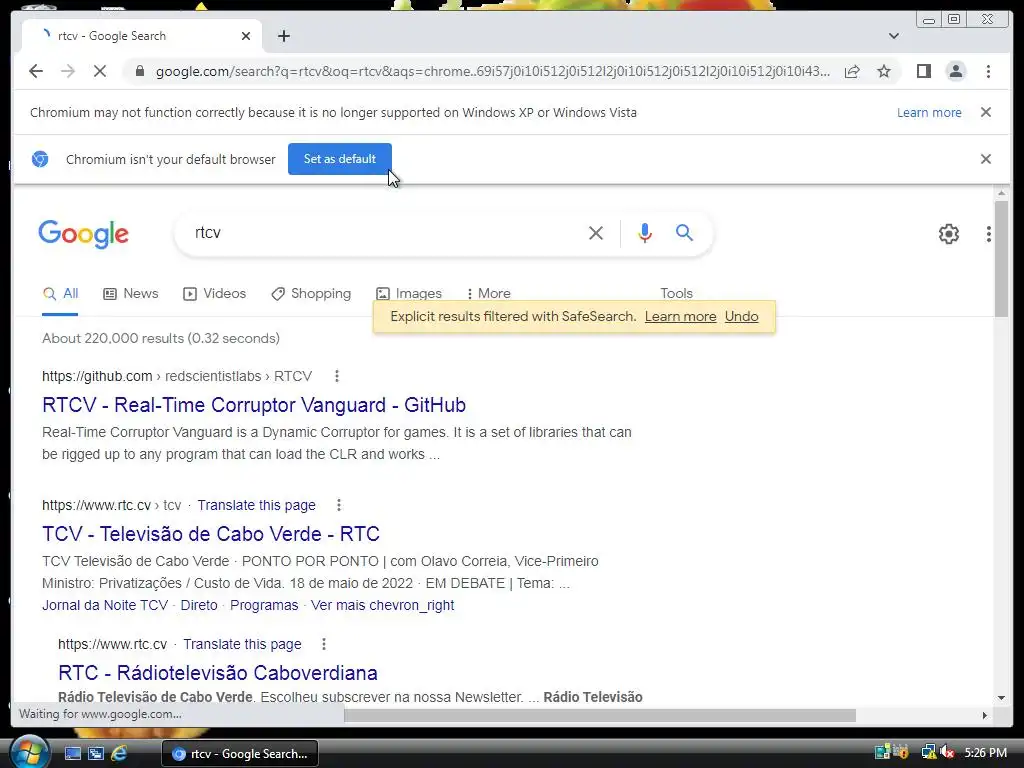Click rtcv - Google Search taskbar button
1024x768 pixels.
coord(240,754)
